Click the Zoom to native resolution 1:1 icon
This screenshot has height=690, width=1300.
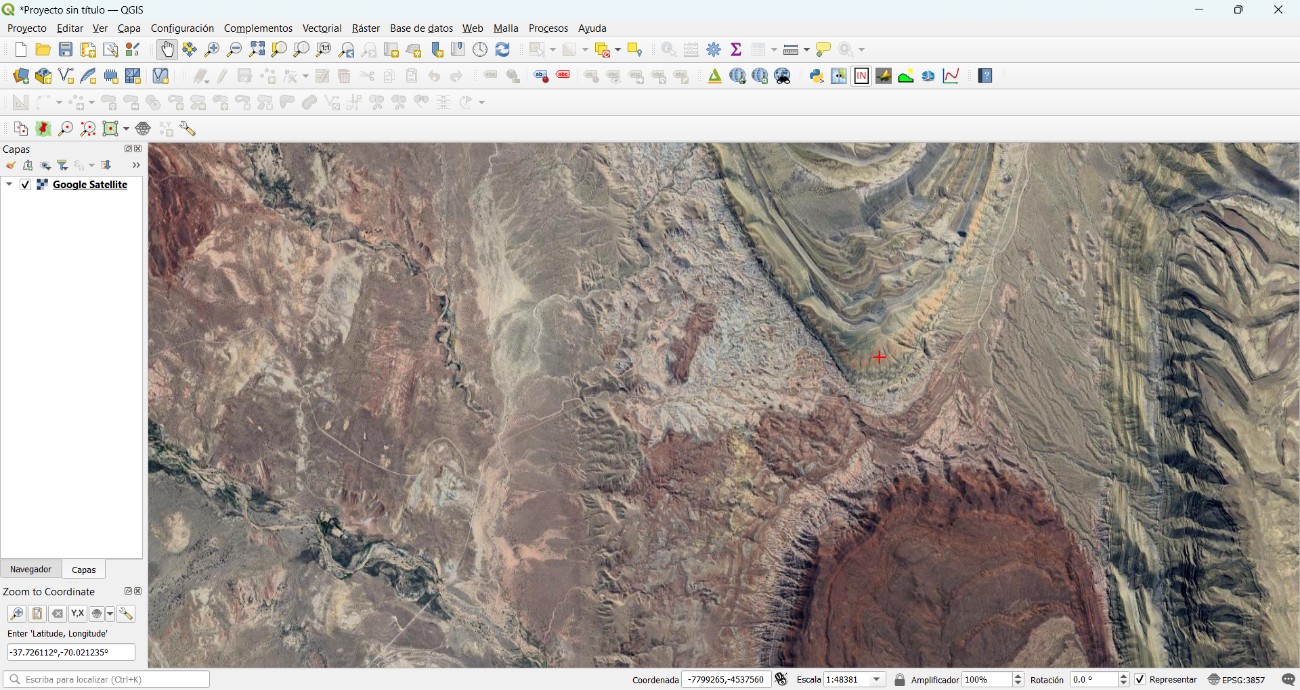tap(324, 49)
